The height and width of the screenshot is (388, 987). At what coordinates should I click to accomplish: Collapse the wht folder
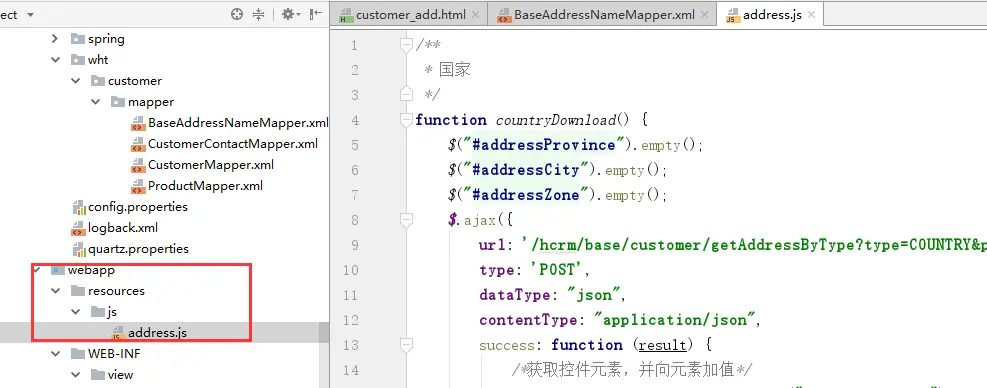(x=55, y=60)
